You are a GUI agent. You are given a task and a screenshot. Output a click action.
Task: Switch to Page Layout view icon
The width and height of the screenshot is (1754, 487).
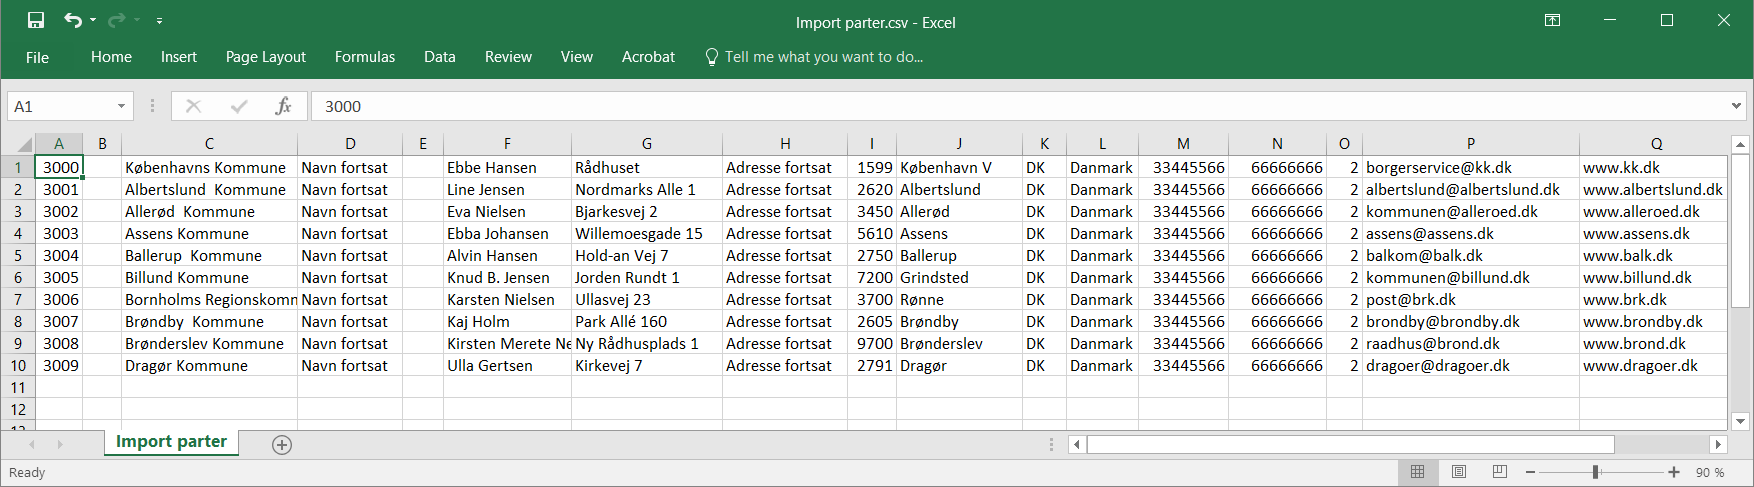click(1458, 472)
